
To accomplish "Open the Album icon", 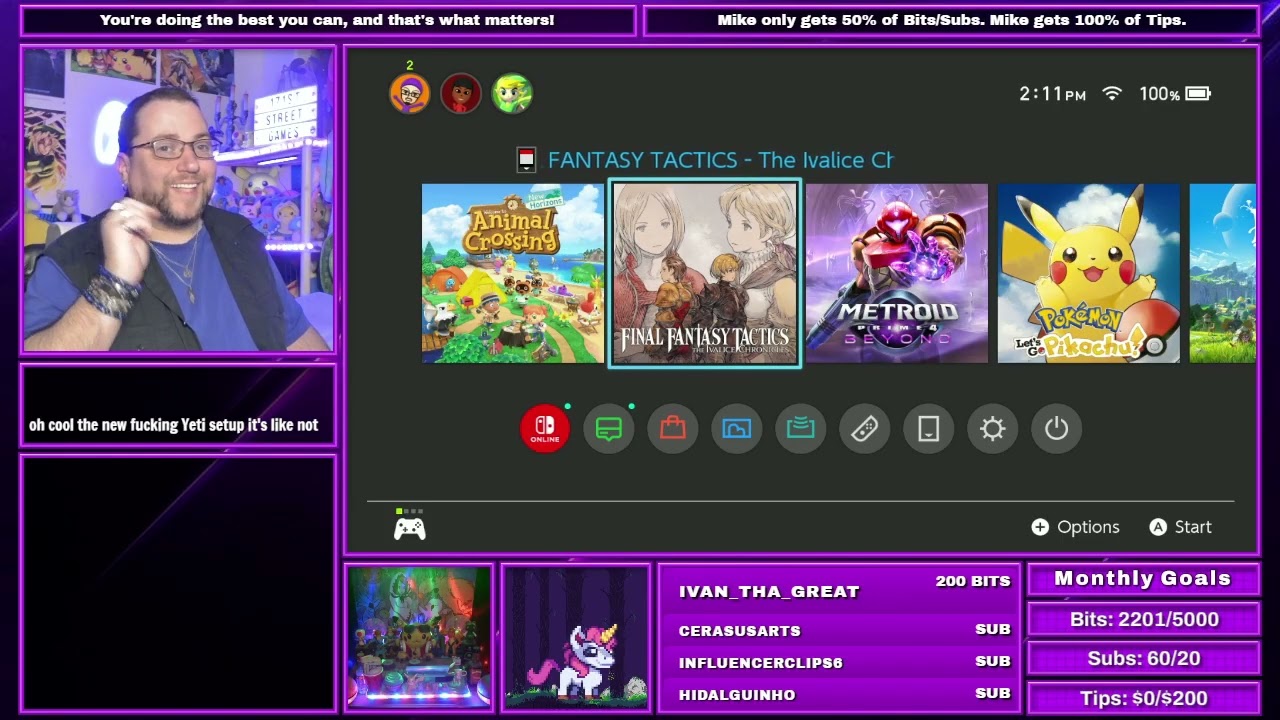I will pos(737,429).
